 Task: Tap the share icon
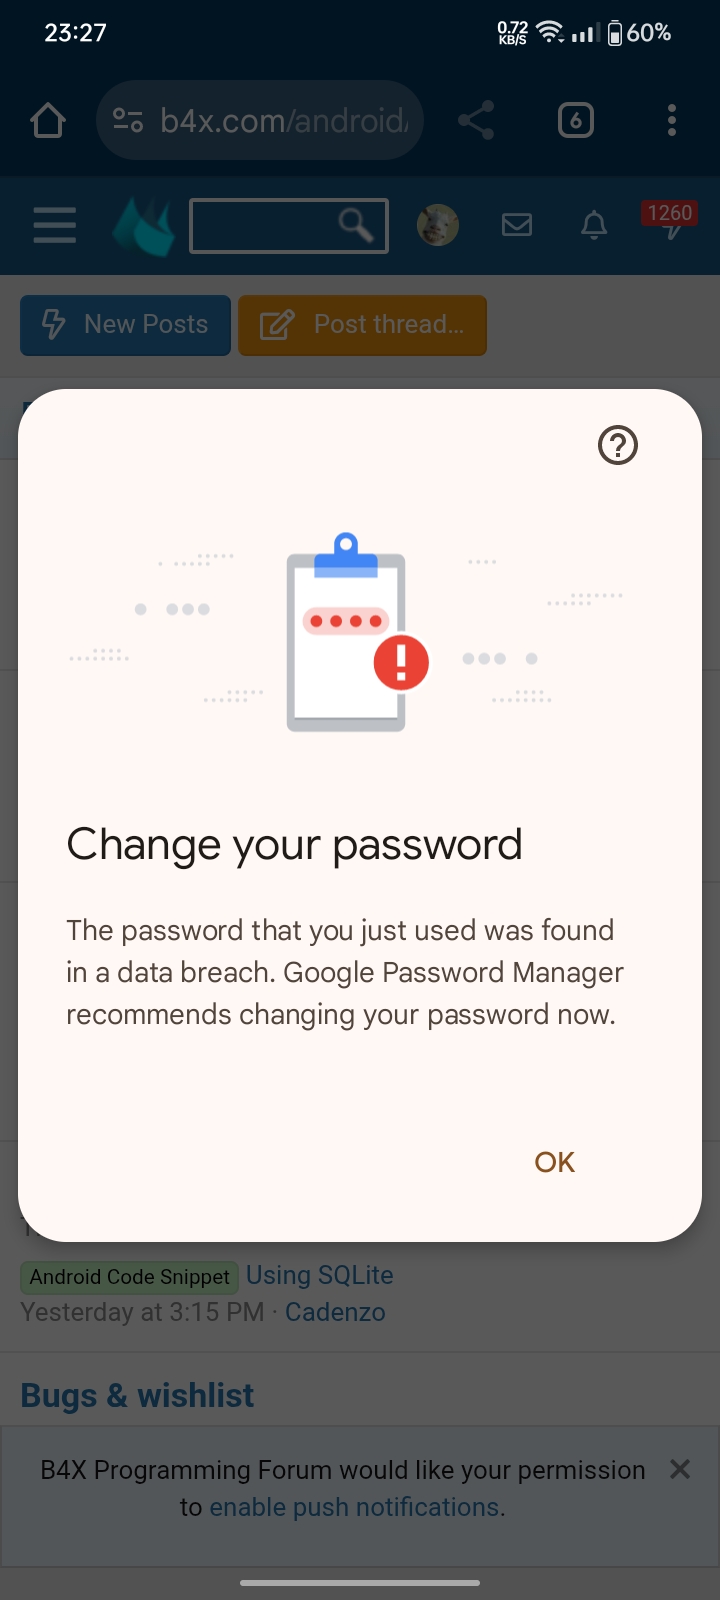(476, 121)
